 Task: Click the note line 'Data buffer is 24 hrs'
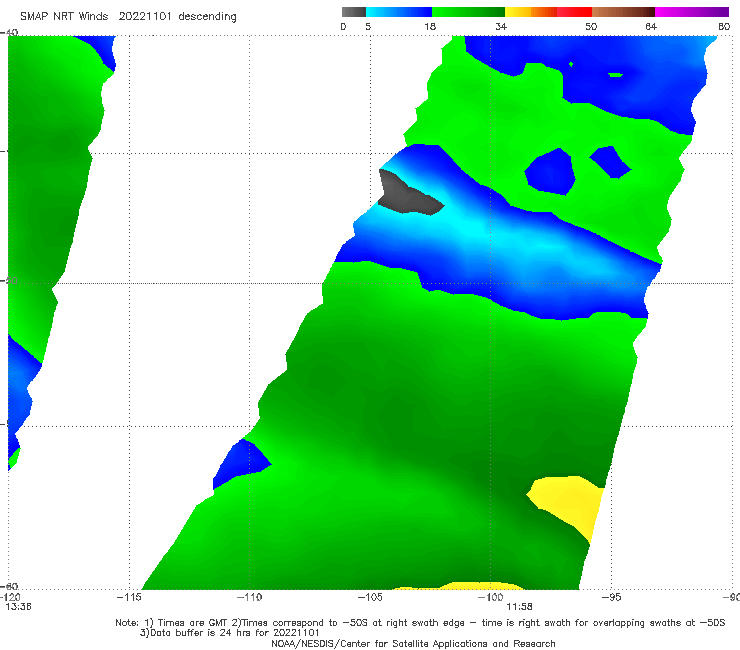tap(230, 633)
